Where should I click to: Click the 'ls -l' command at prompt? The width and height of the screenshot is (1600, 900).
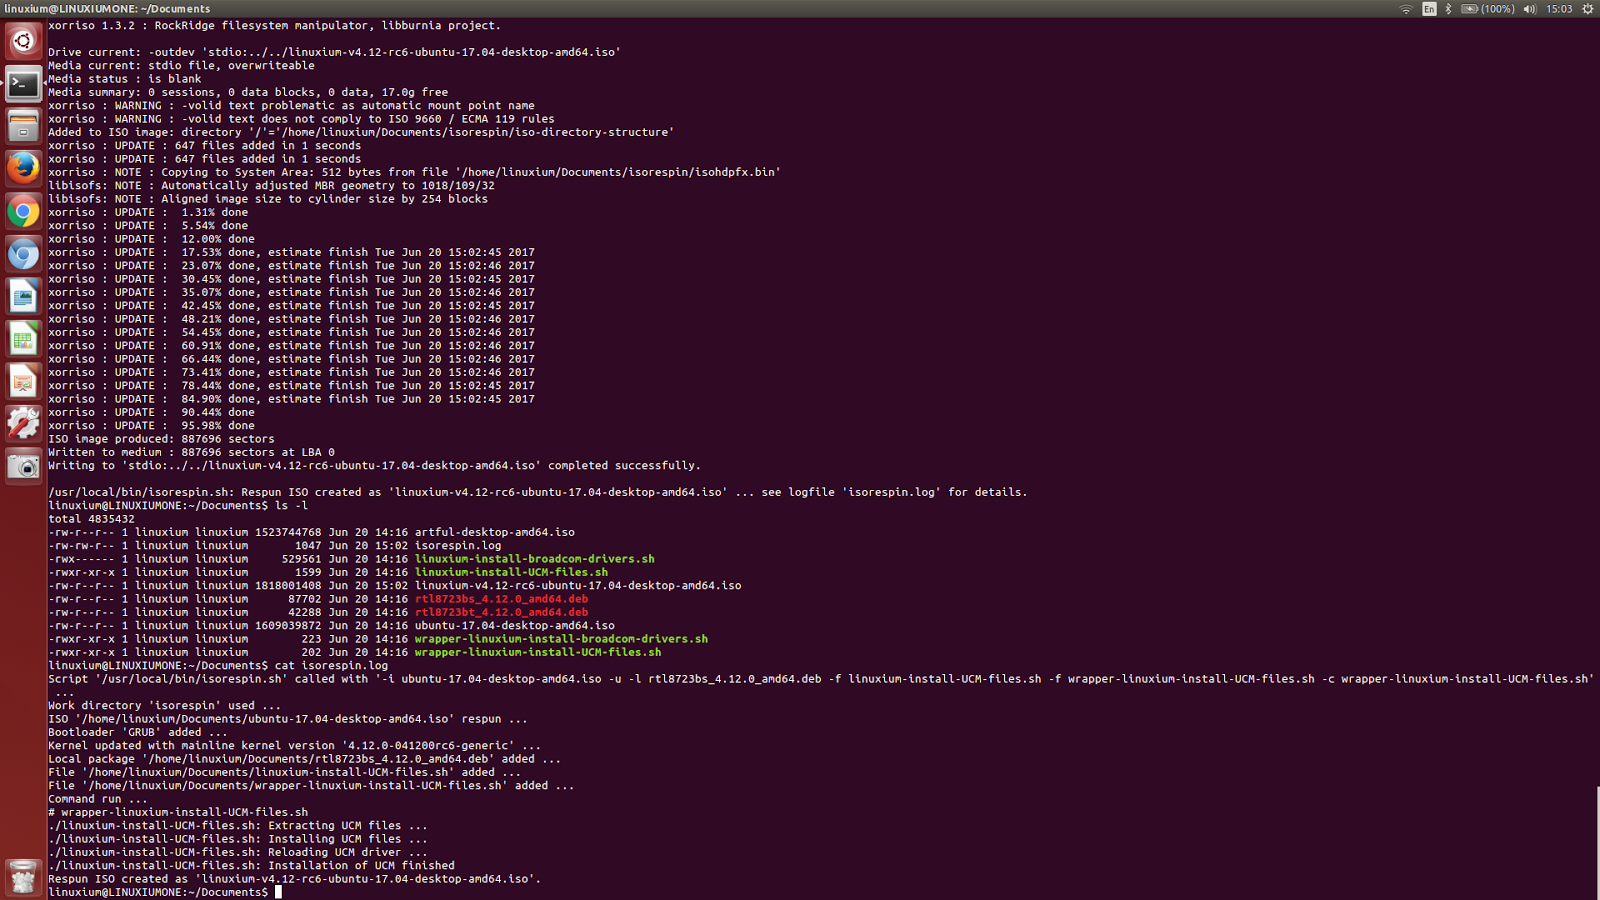291,506
